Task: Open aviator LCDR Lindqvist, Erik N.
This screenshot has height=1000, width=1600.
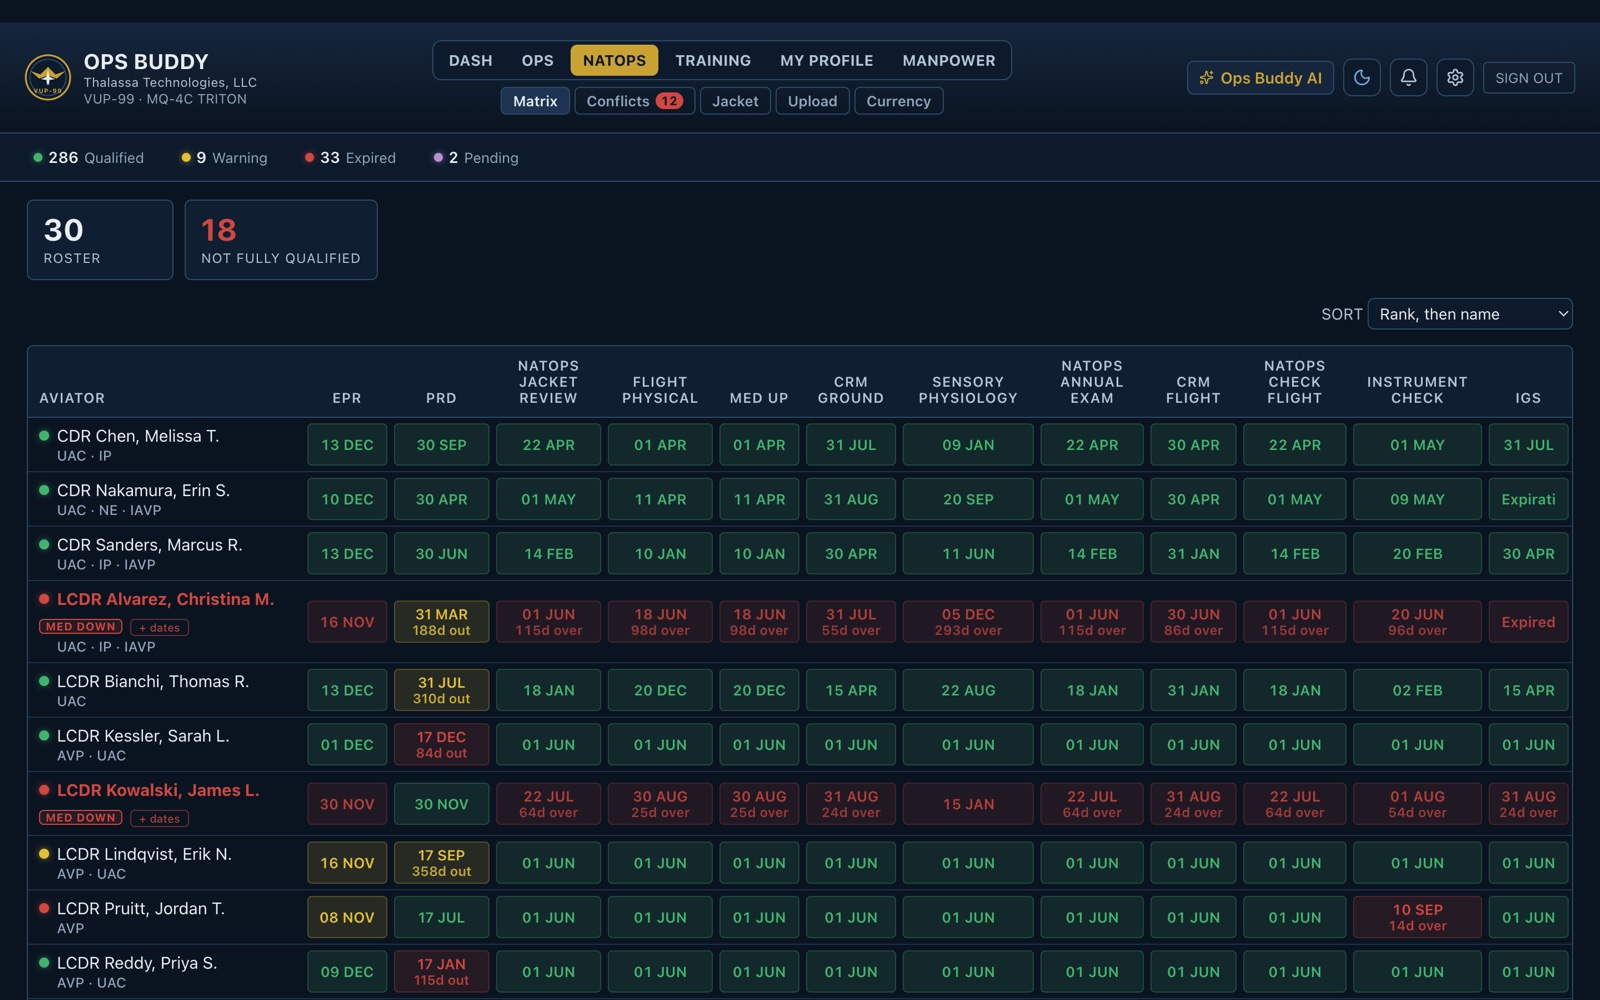Action: tap(144, 854)
